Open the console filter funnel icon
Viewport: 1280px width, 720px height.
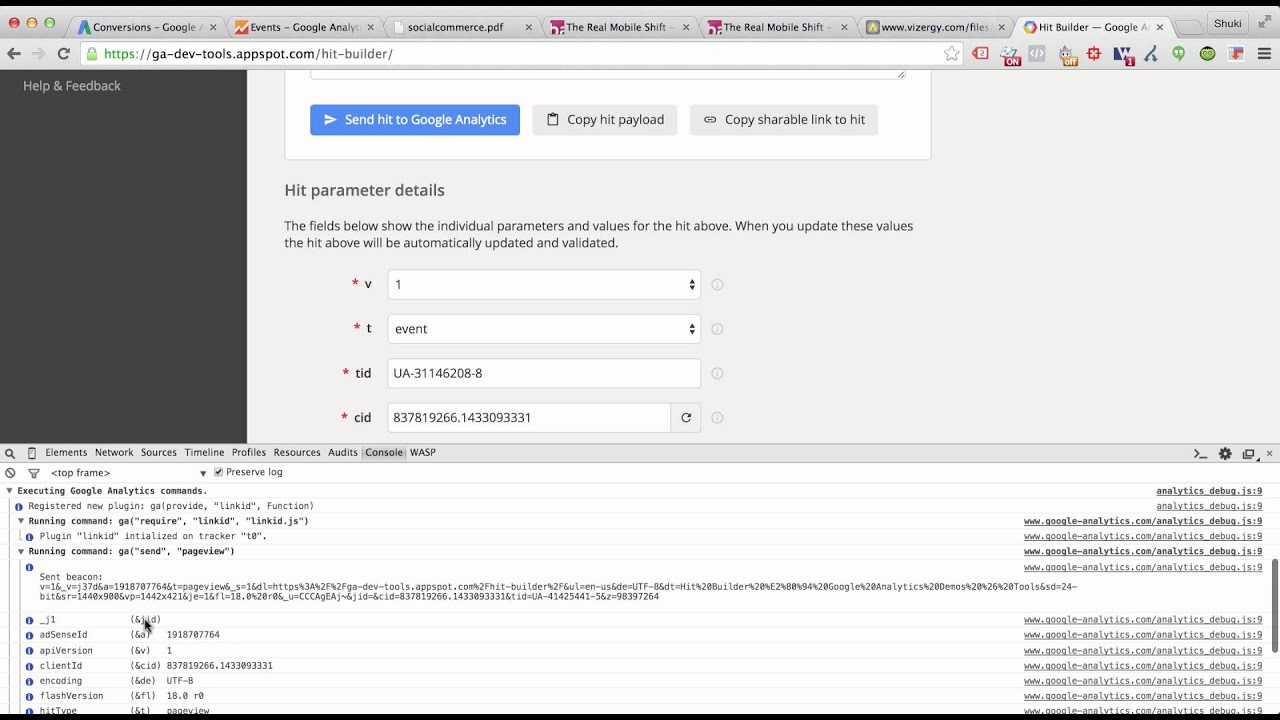(33, 473)
